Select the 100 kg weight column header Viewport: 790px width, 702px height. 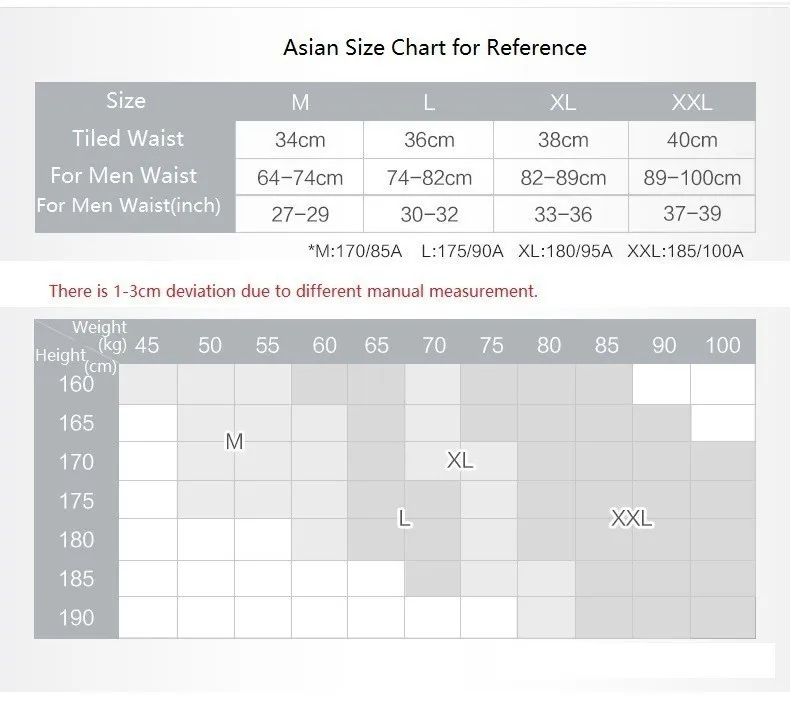(x=722, y=346)
